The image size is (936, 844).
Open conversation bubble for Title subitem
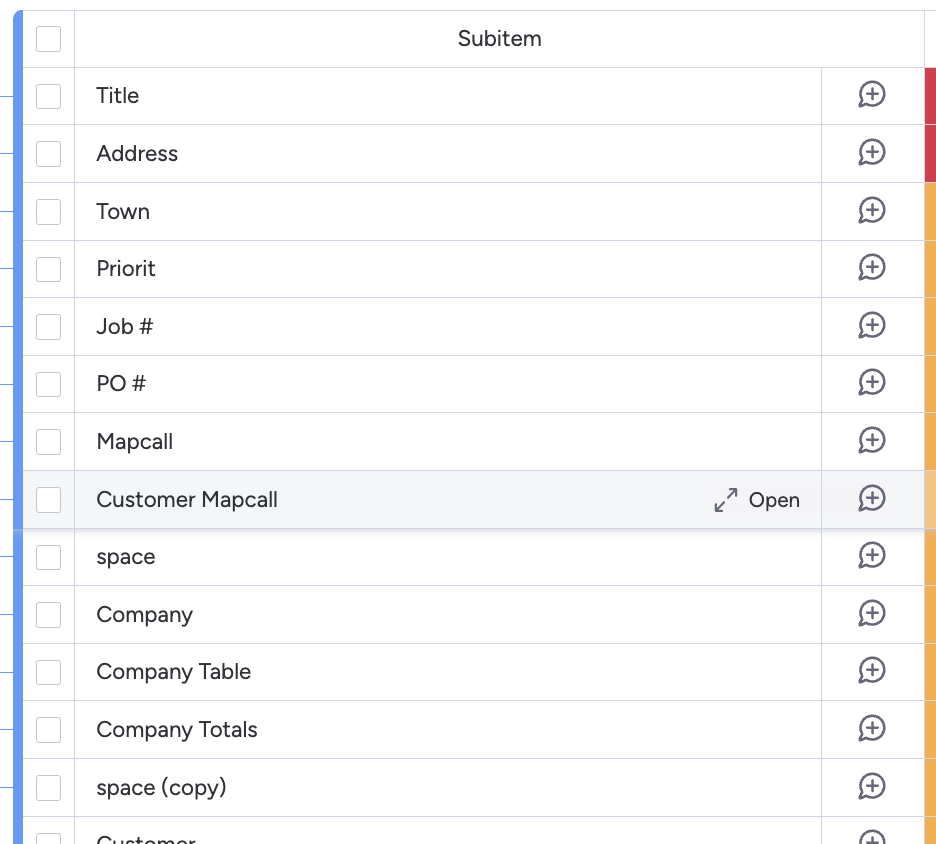pyautogui.click(x=872, y=95)
